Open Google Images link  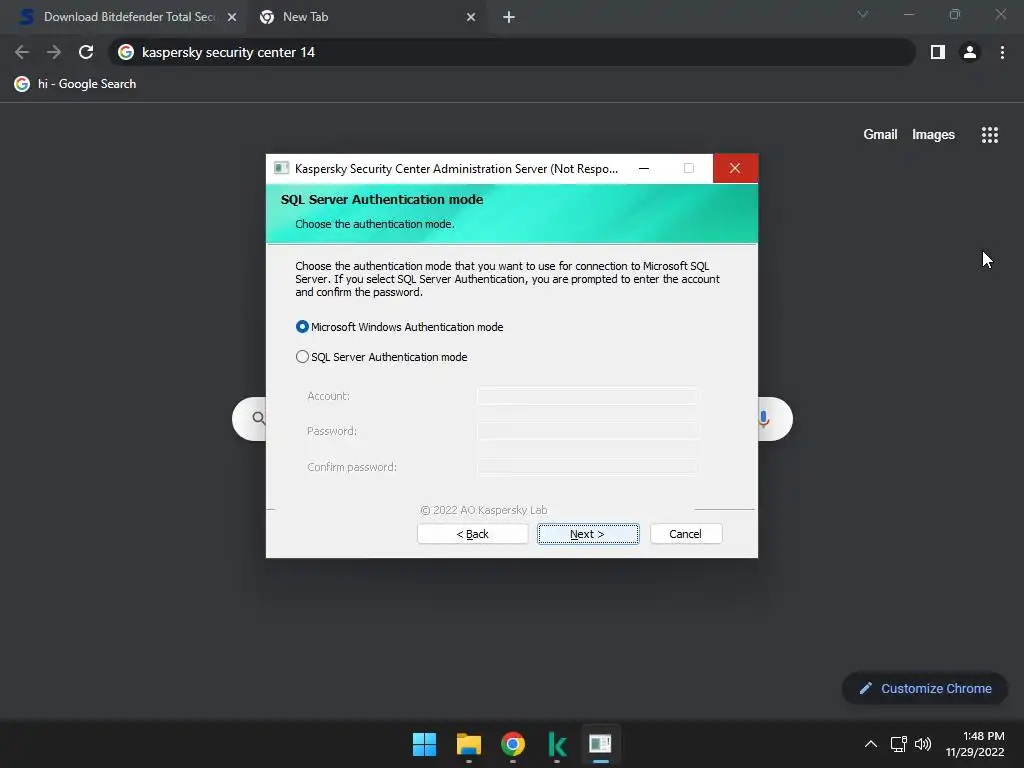[933, 135]
